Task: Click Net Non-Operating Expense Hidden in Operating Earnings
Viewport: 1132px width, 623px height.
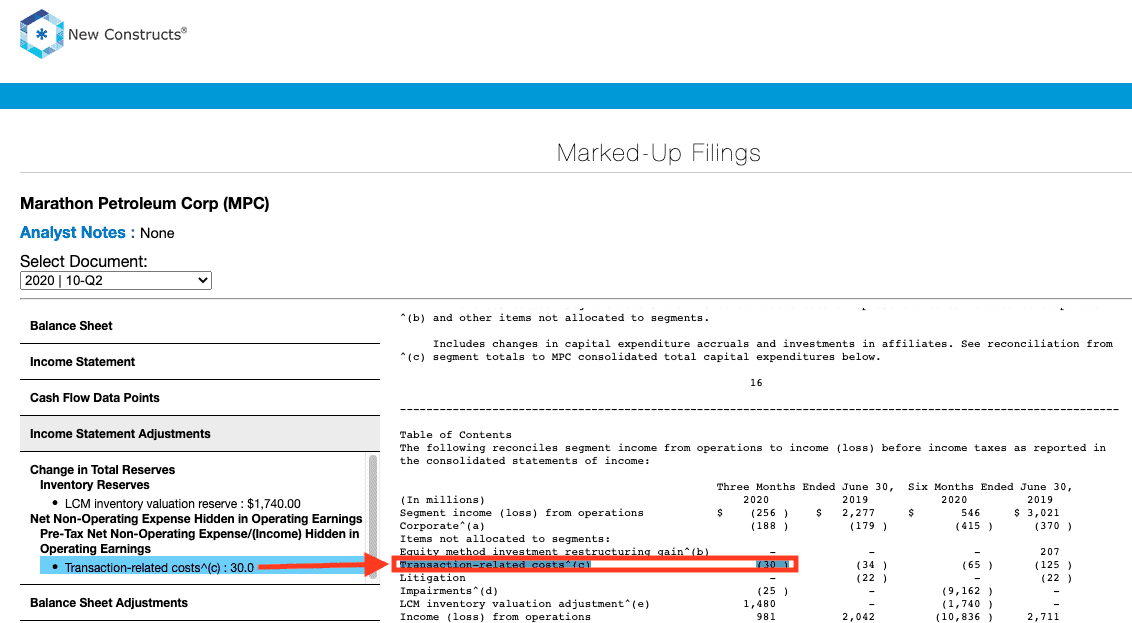Action: coord(196,519)
